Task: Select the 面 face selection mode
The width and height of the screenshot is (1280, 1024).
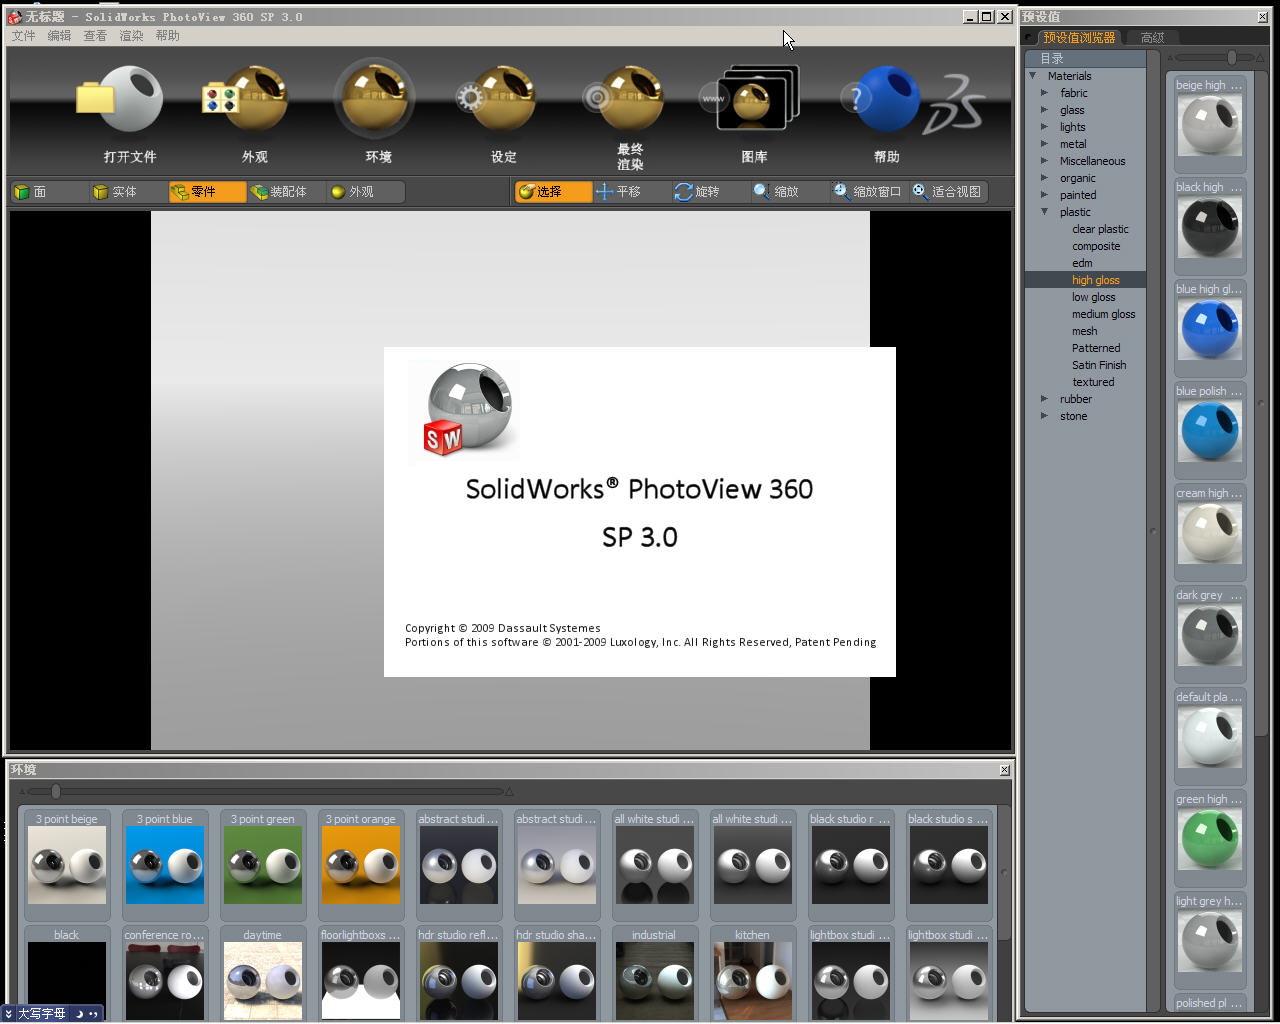Action: tap(49, 192)
